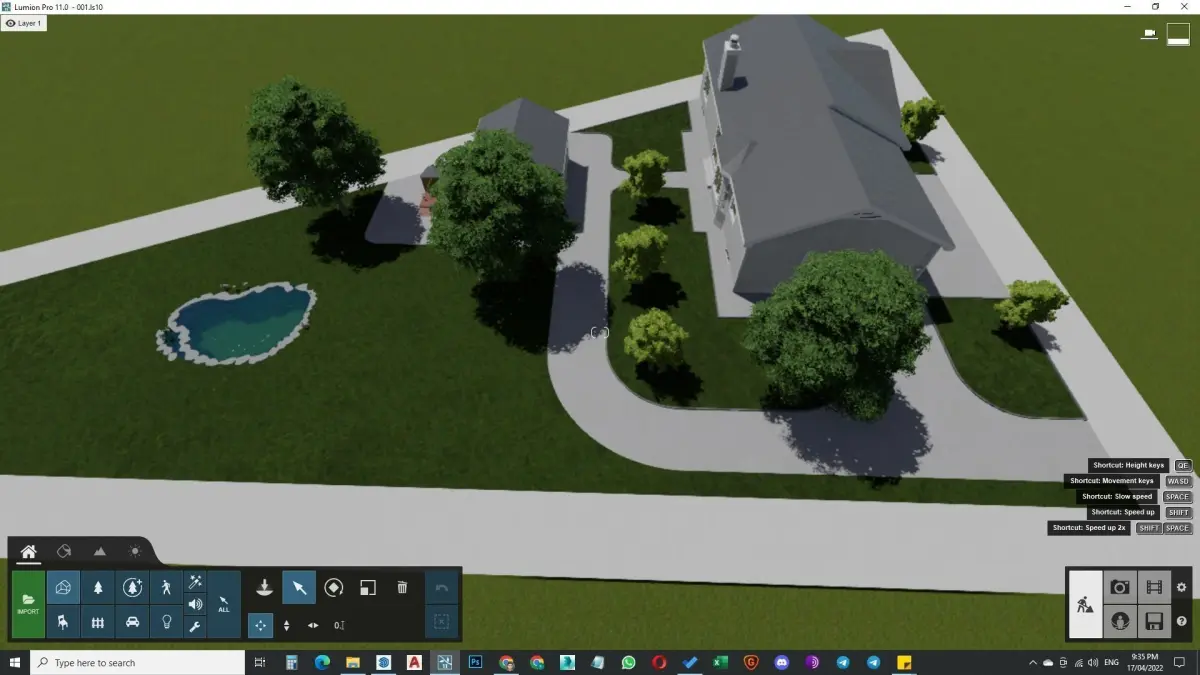This screenshot has height=675, width=1200.
Task: Open the Save floppy disk icon
Action: pos(1154,622)
